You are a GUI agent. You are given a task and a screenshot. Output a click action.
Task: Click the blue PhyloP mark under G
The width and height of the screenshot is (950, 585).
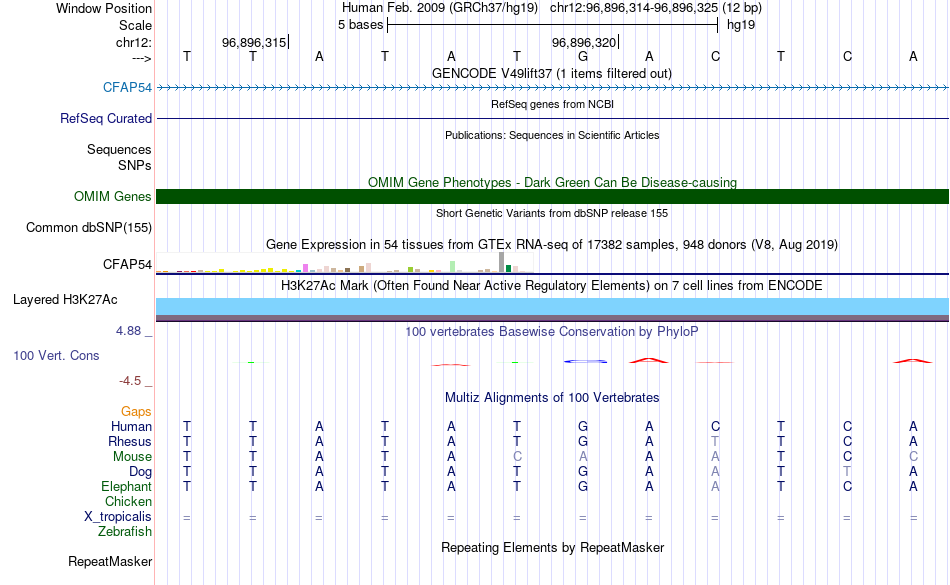pyautogui.click(x=585, y=362)
